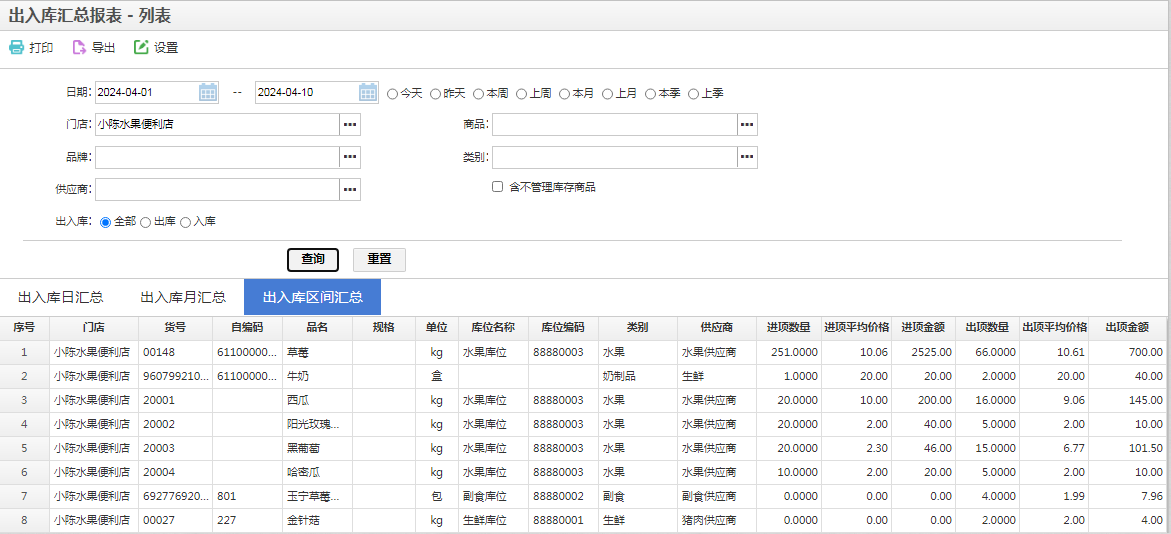Screen dimensions: 1171x534
Task: Click the 库位名称 column header
Action: (x=493, y=327)
